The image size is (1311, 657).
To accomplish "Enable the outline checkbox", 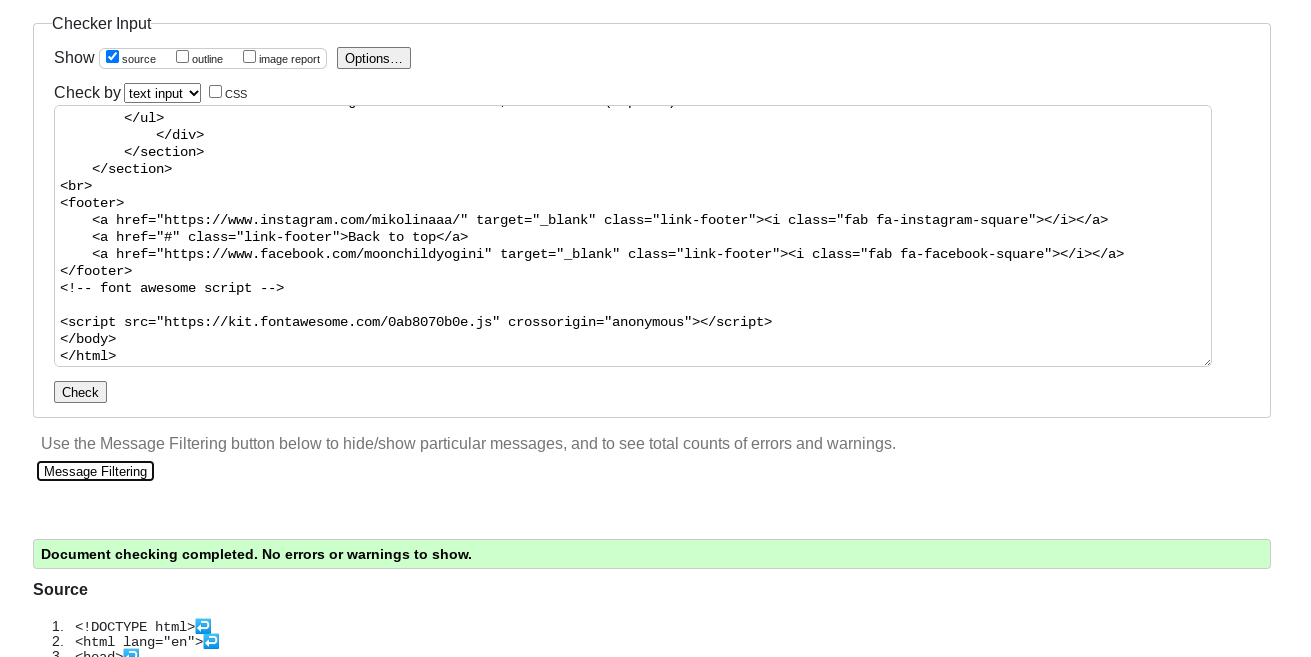I will point(183,57).
